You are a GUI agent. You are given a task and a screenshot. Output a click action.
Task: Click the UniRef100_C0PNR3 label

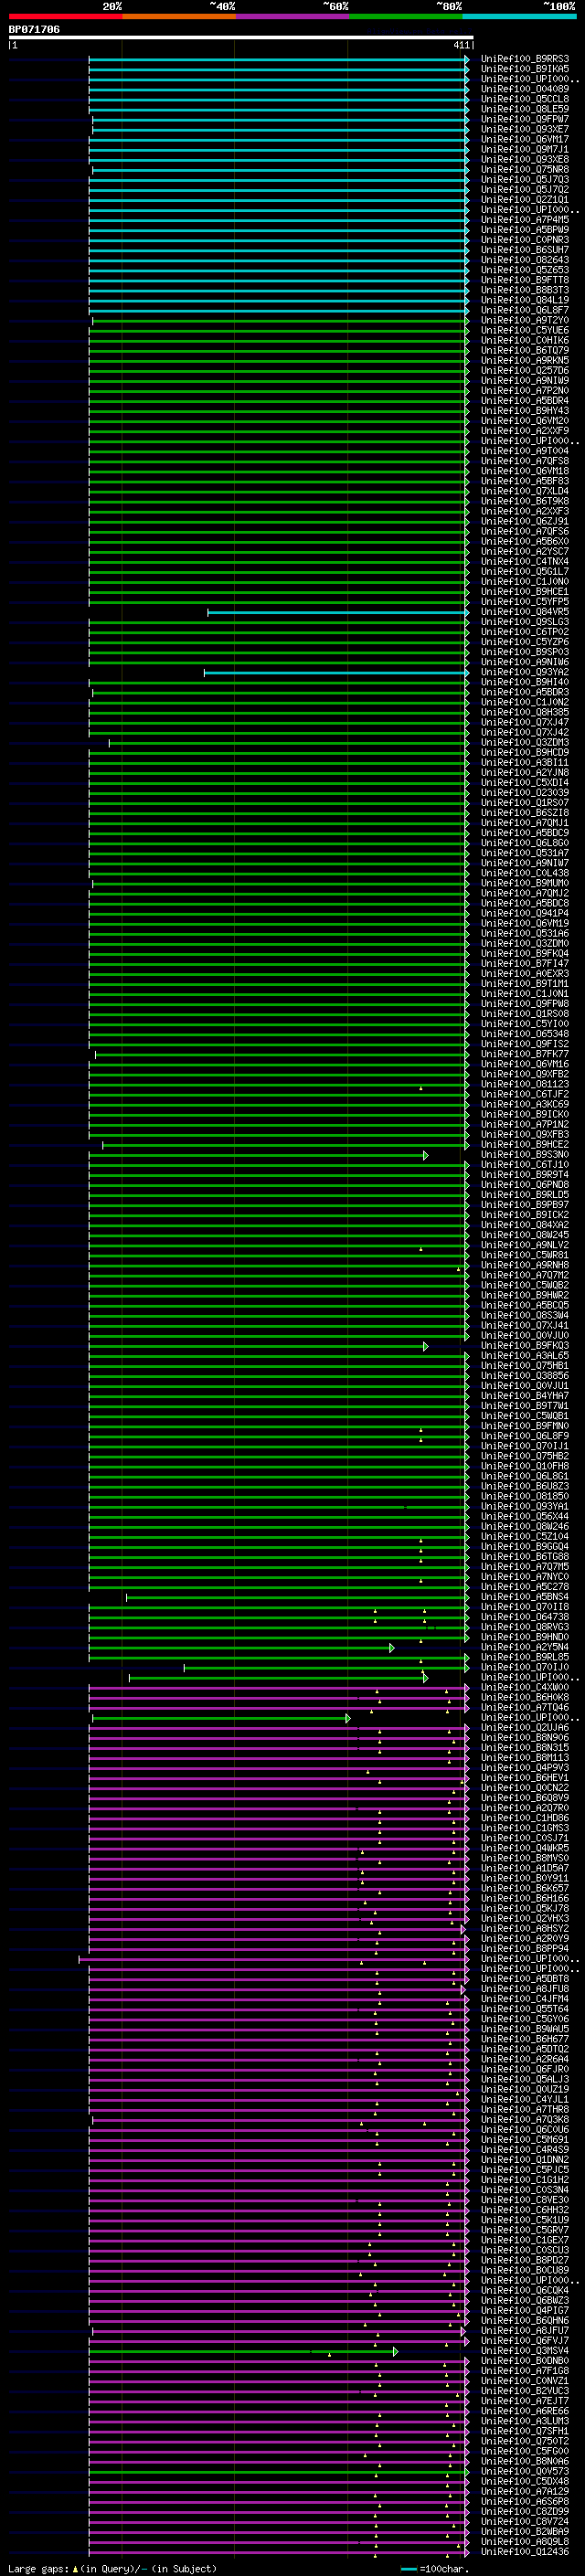(x=525, y=240)
